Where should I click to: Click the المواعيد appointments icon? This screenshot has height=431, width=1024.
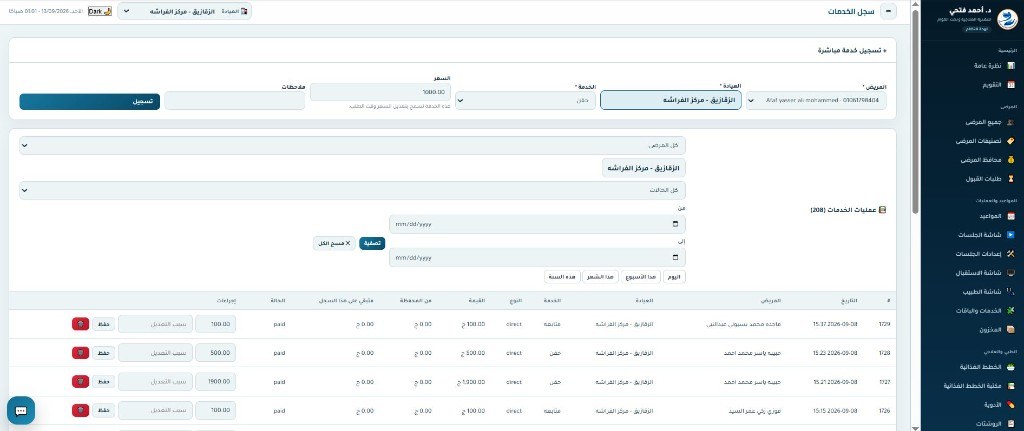tap(1011, 216)
